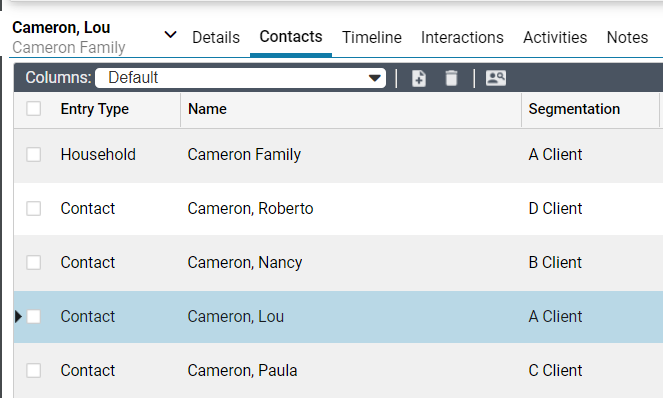
Task: Go to the Interactions tab
Action: point(462,37)
